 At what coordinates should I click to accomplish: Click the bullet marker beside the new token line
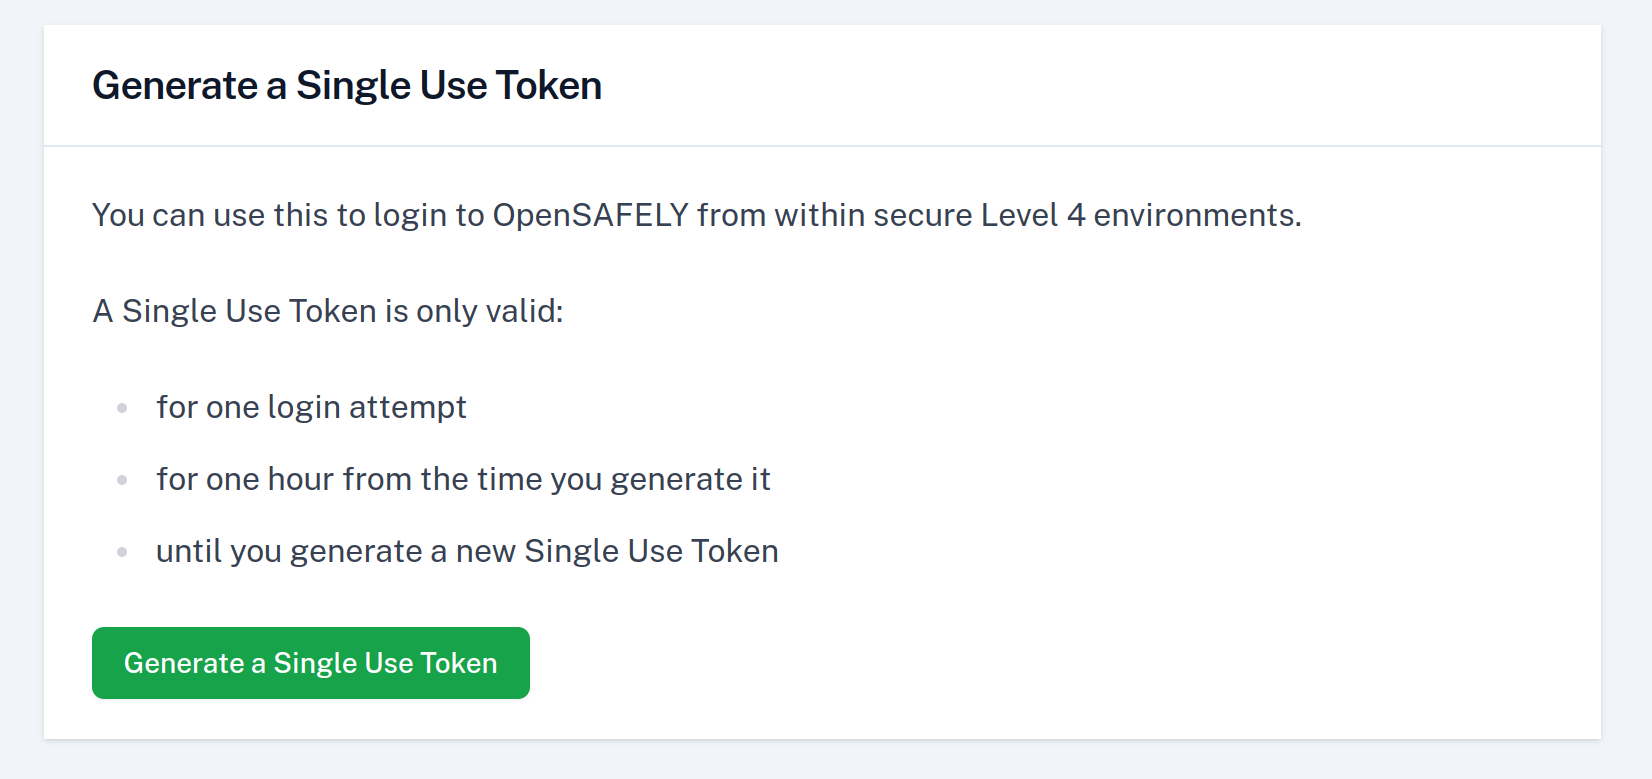click(x=122, y=550)
